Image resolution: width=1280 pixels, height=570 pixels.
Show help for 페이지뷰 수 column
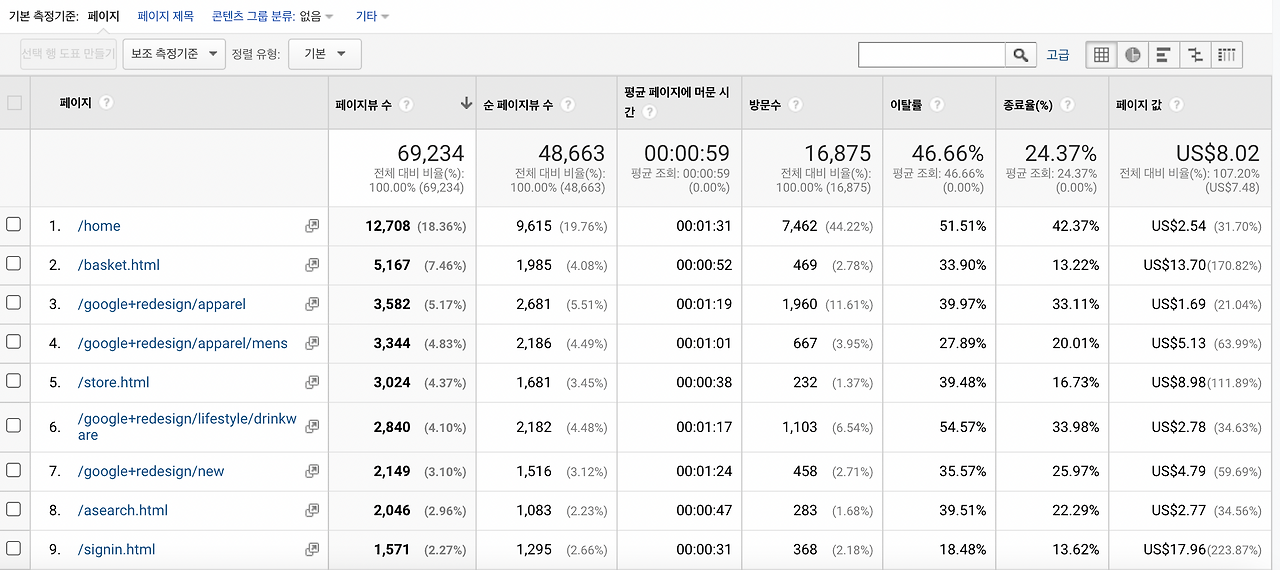point(406,104)
